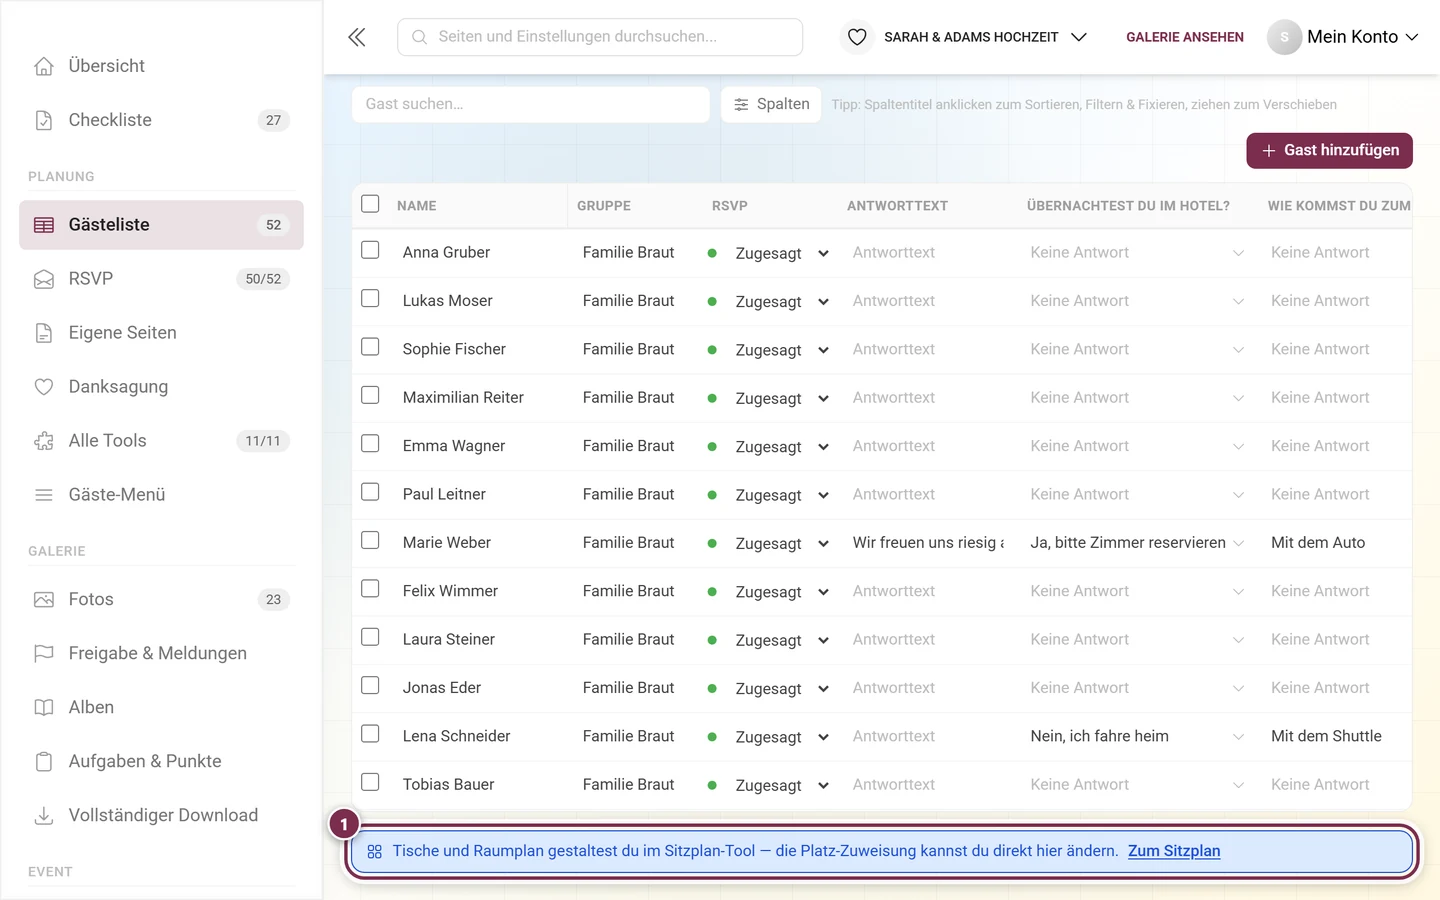This screenshot has width=1440, height=900.
Task: Open hotel answer dropdown for Lena Schneider
Action: (1137, 737)
